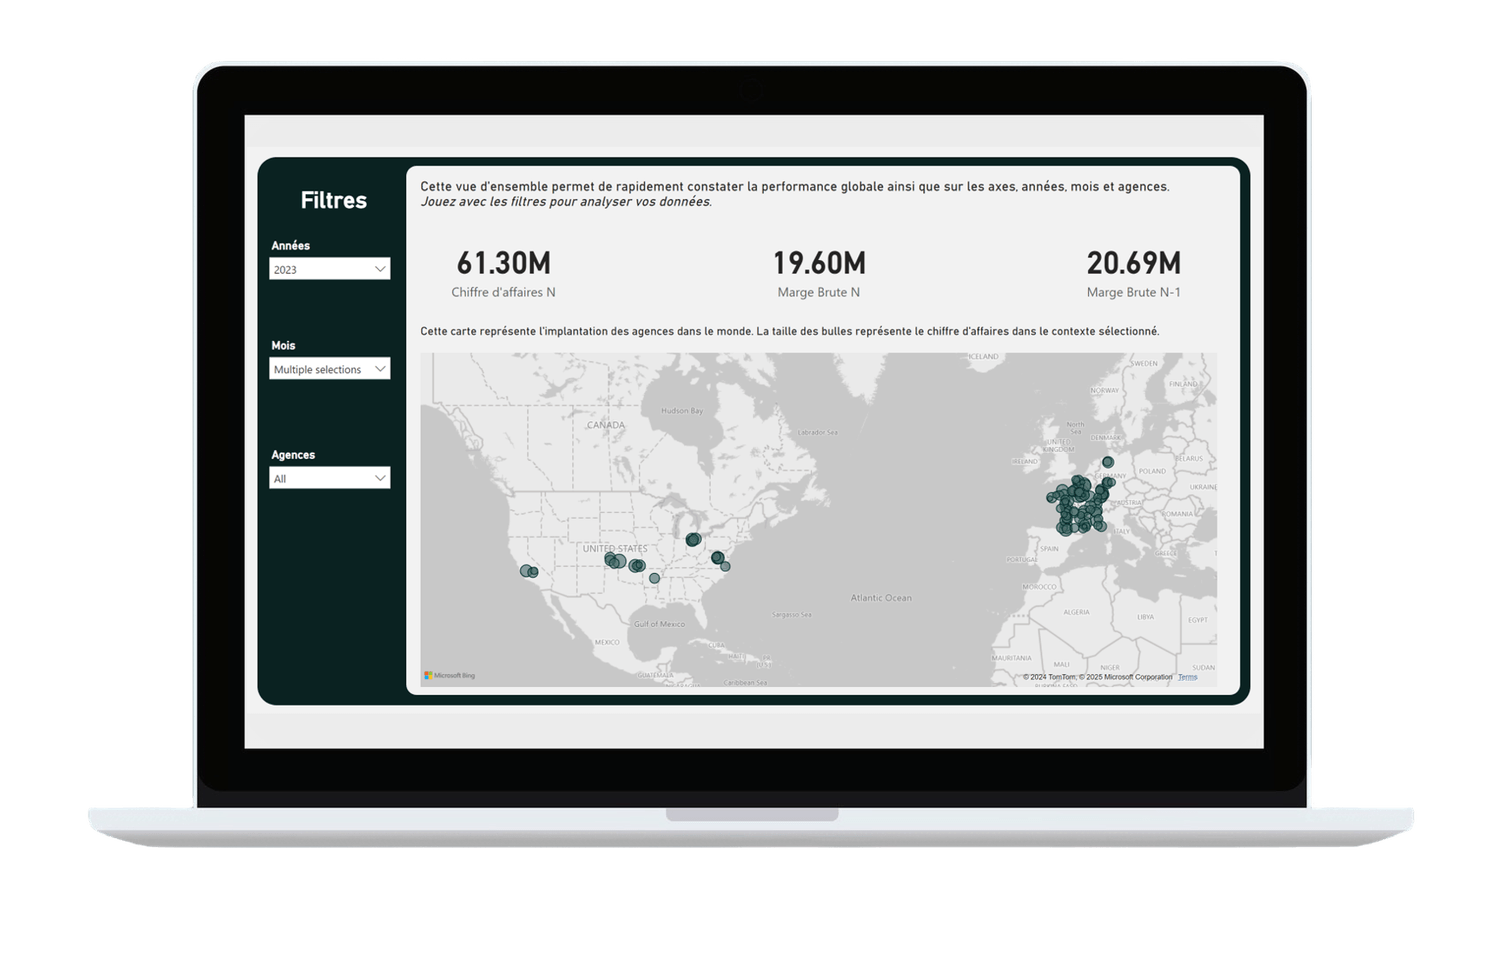The height and width of the screenshot is (957, 1500).
Task: Click the "NORWAY" map label
Action: click(x=1105, y=390)
